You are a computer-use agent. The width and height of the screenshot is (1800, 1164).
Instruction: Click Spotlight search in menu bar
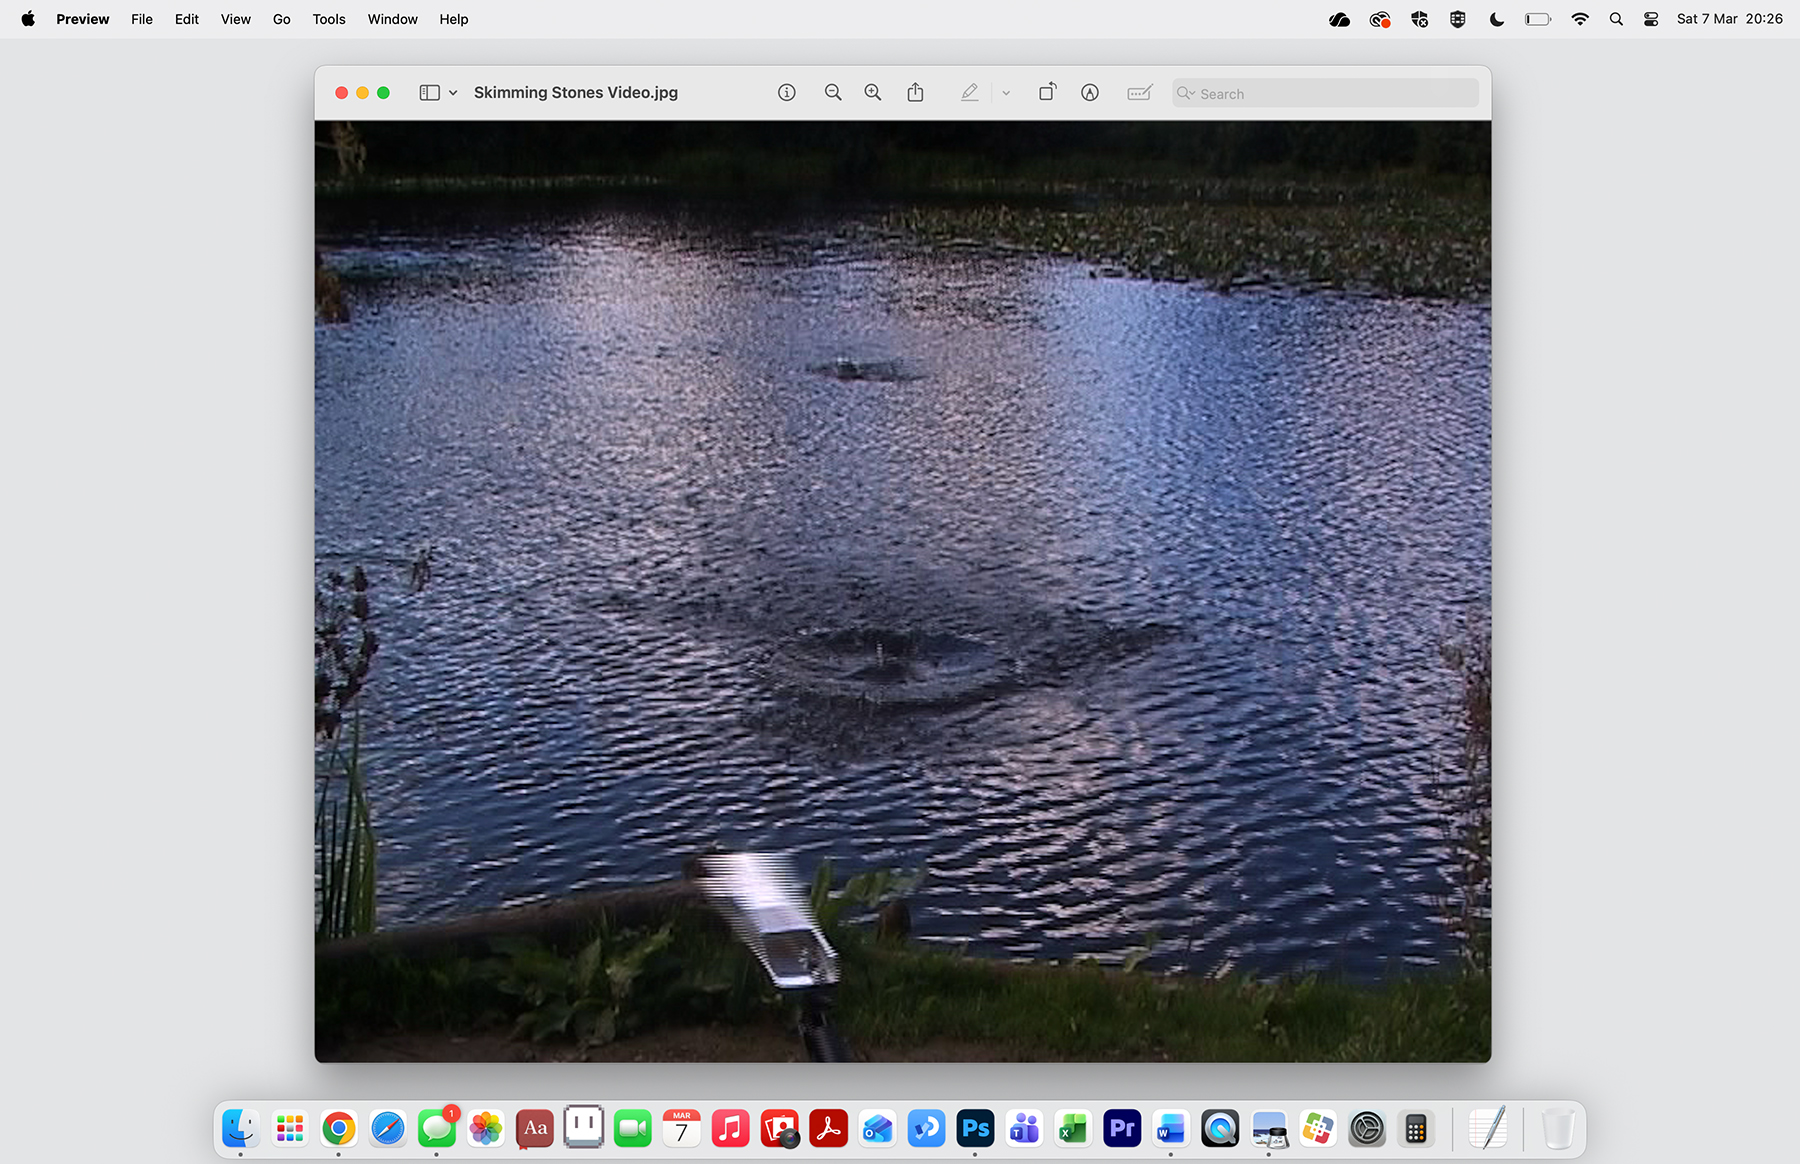[1616, 18]
